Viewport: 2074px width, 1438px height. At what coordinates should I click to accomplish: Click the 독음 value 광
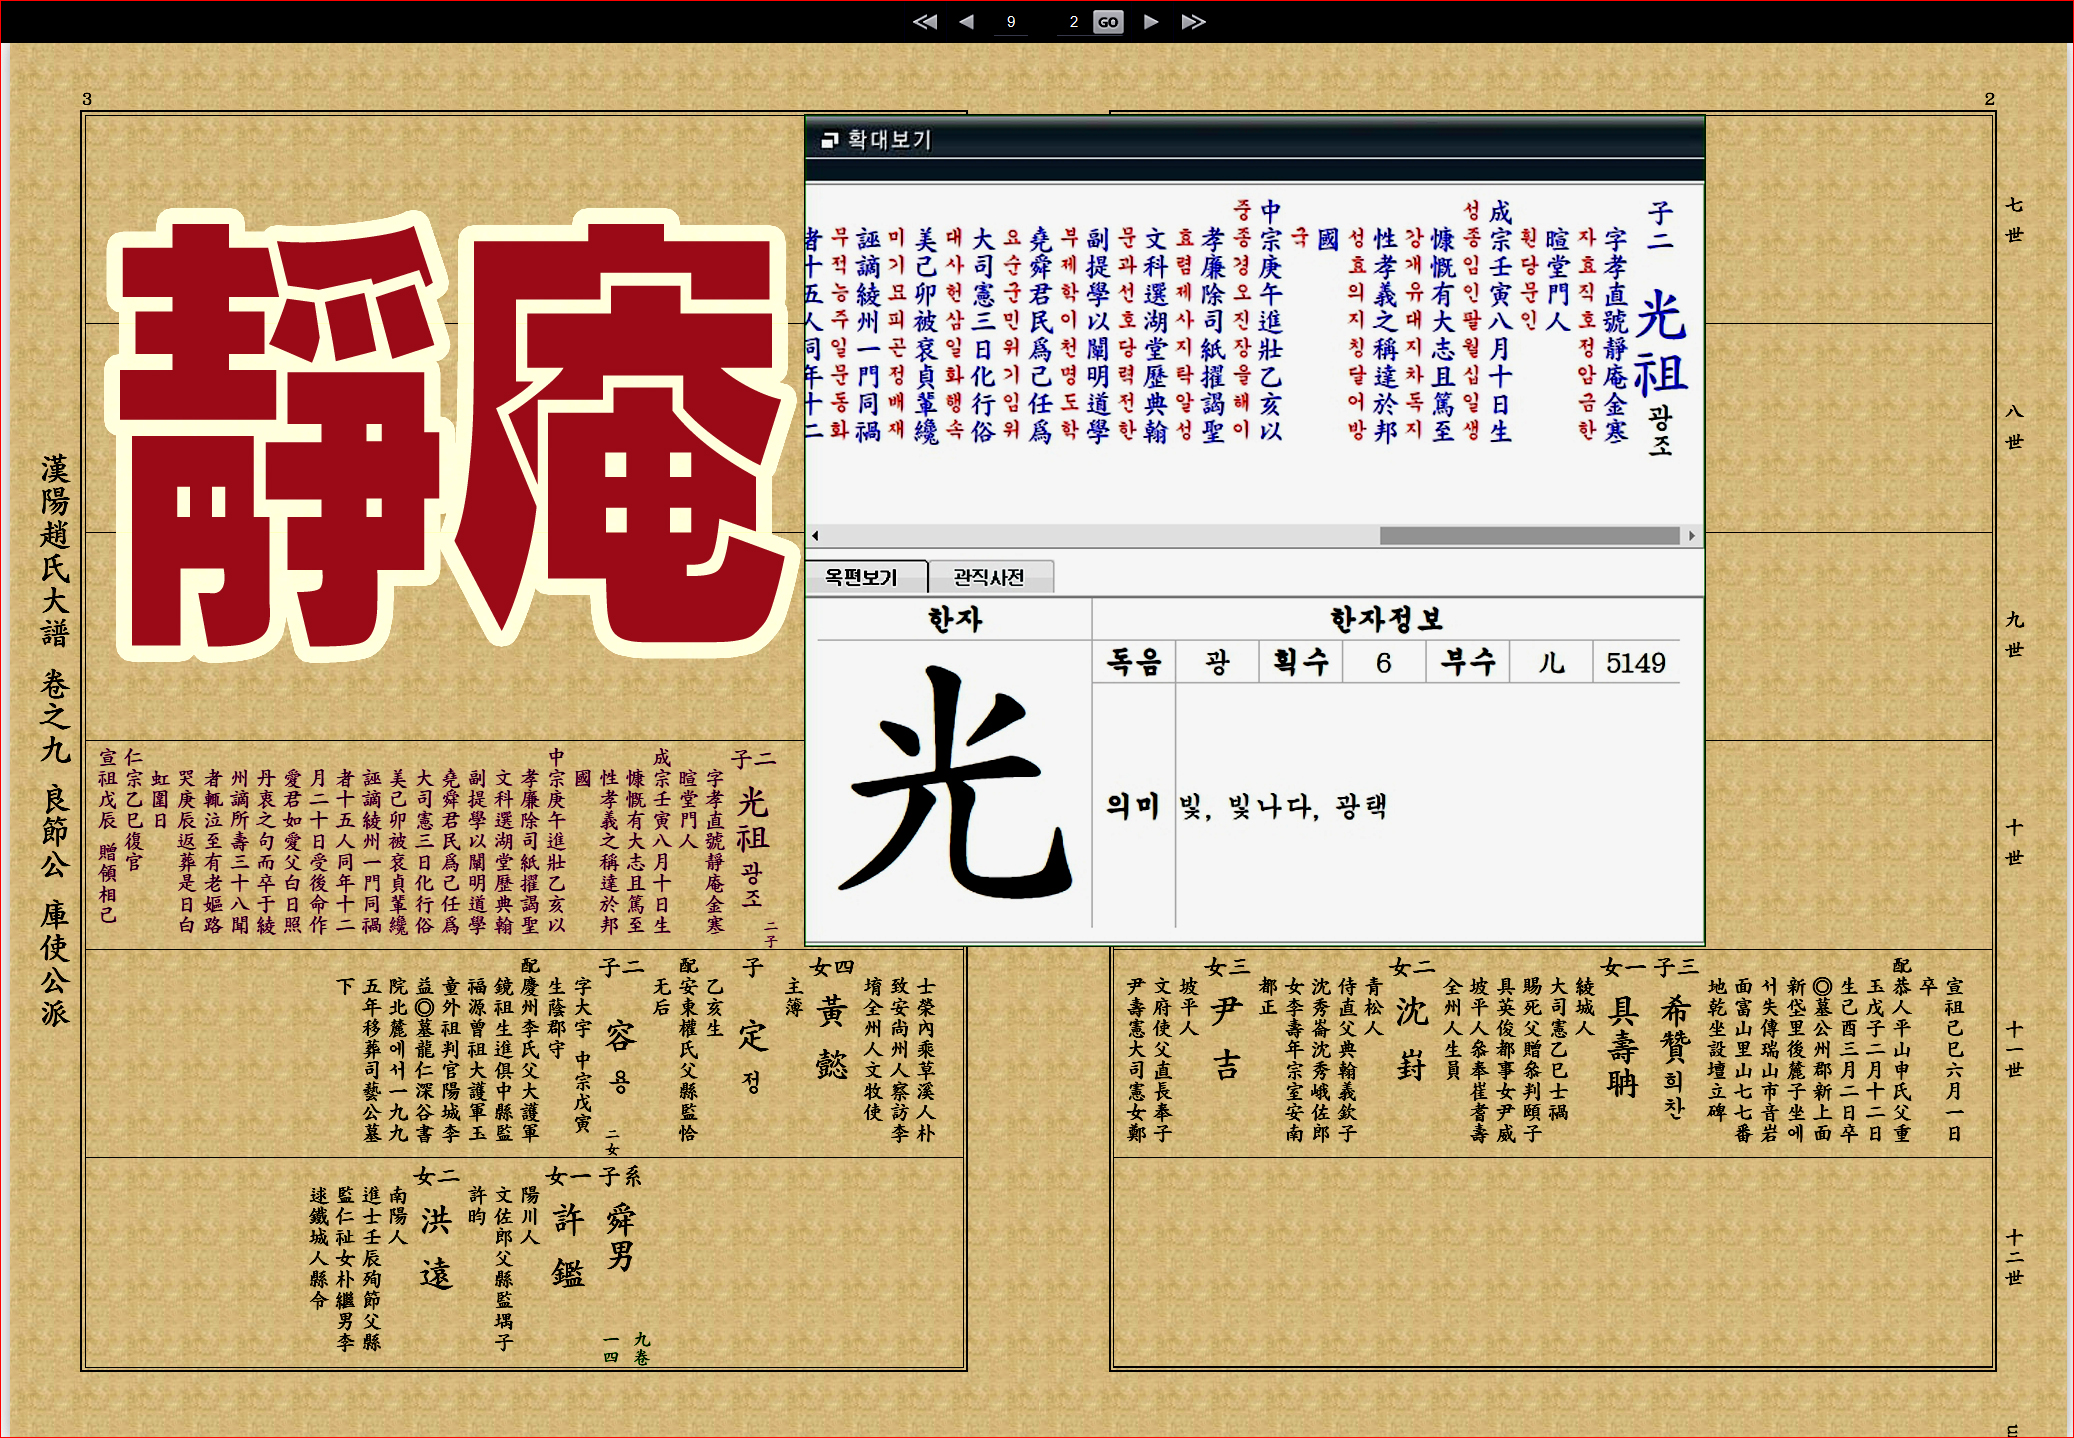[1217, 663]
